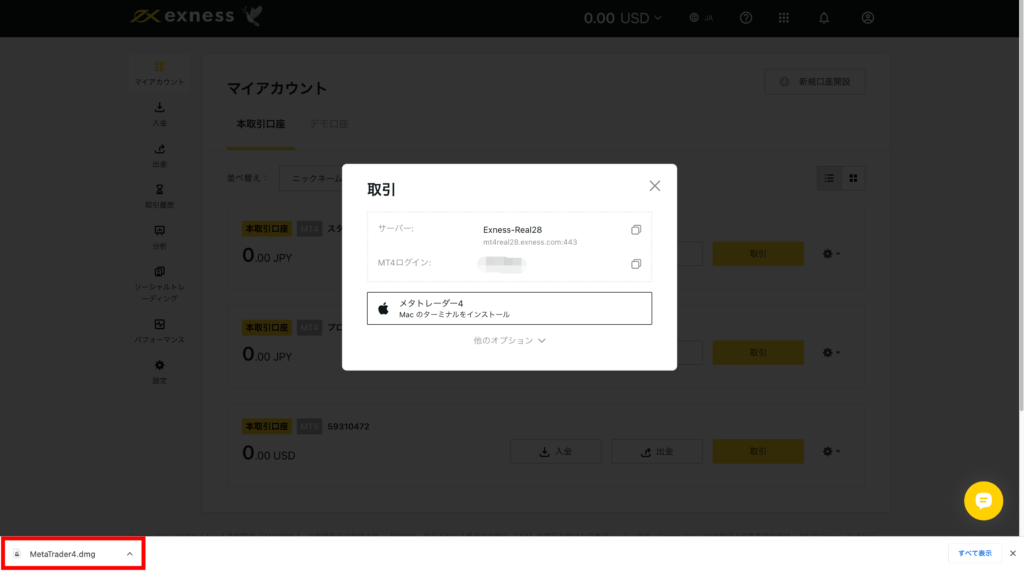1024x571 pixels.
Task: Copy the MT4 login number
Action: tap(635, 264)
